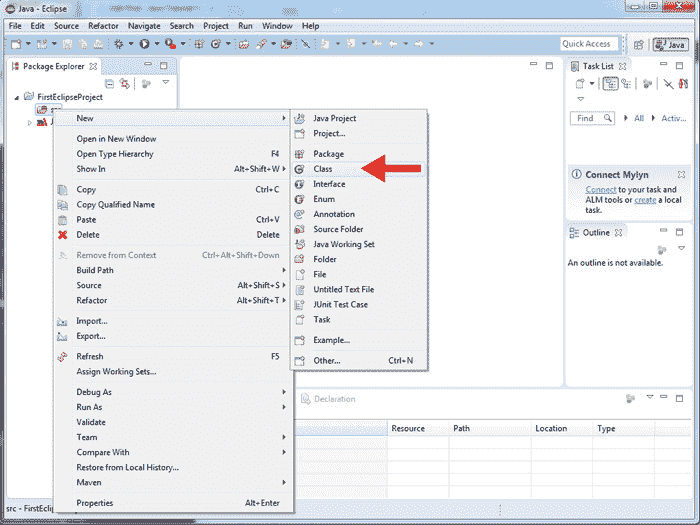Open the Debug dropdown arrow
The width and height of the screenshot is (700, 525).
coord(131,44)
